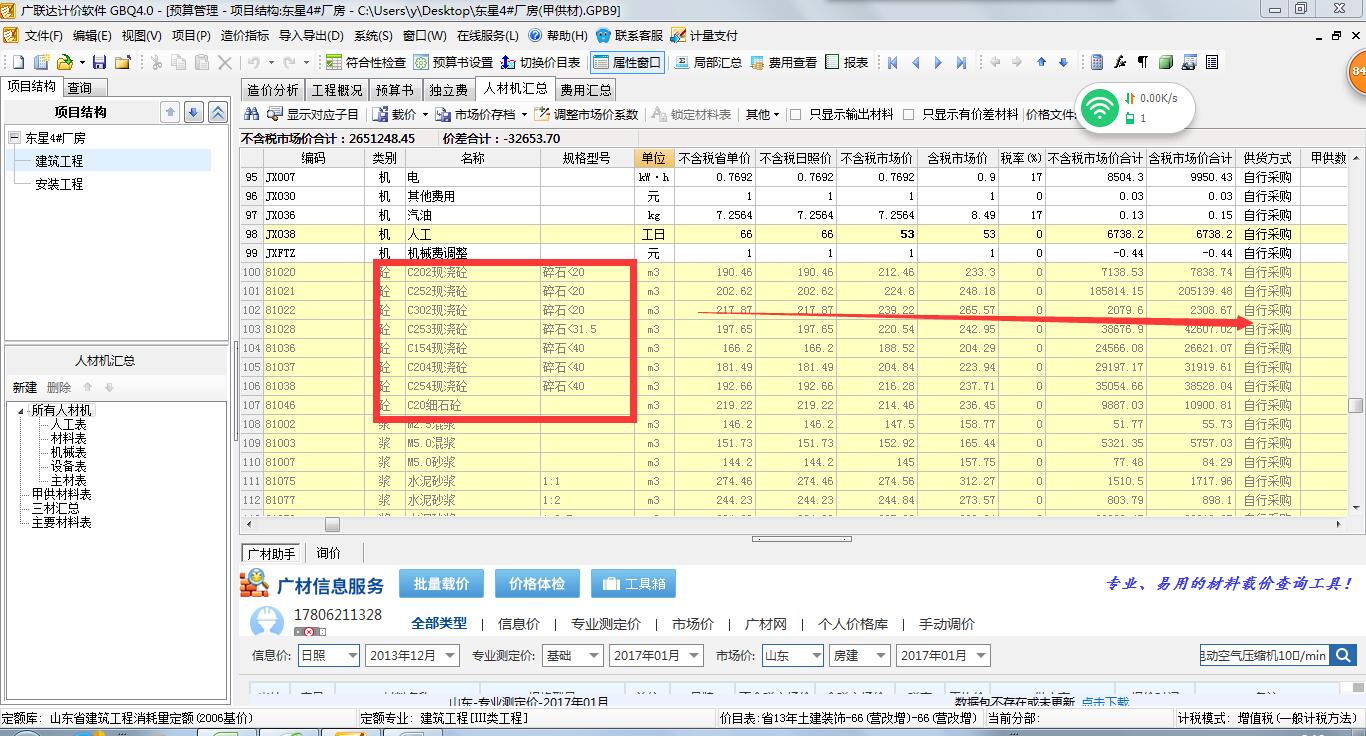Image resolution: width=1366 pixels, height=736 pixels.
Task: Open the calculator icon in toolbar
Action: click(1097, 62)
